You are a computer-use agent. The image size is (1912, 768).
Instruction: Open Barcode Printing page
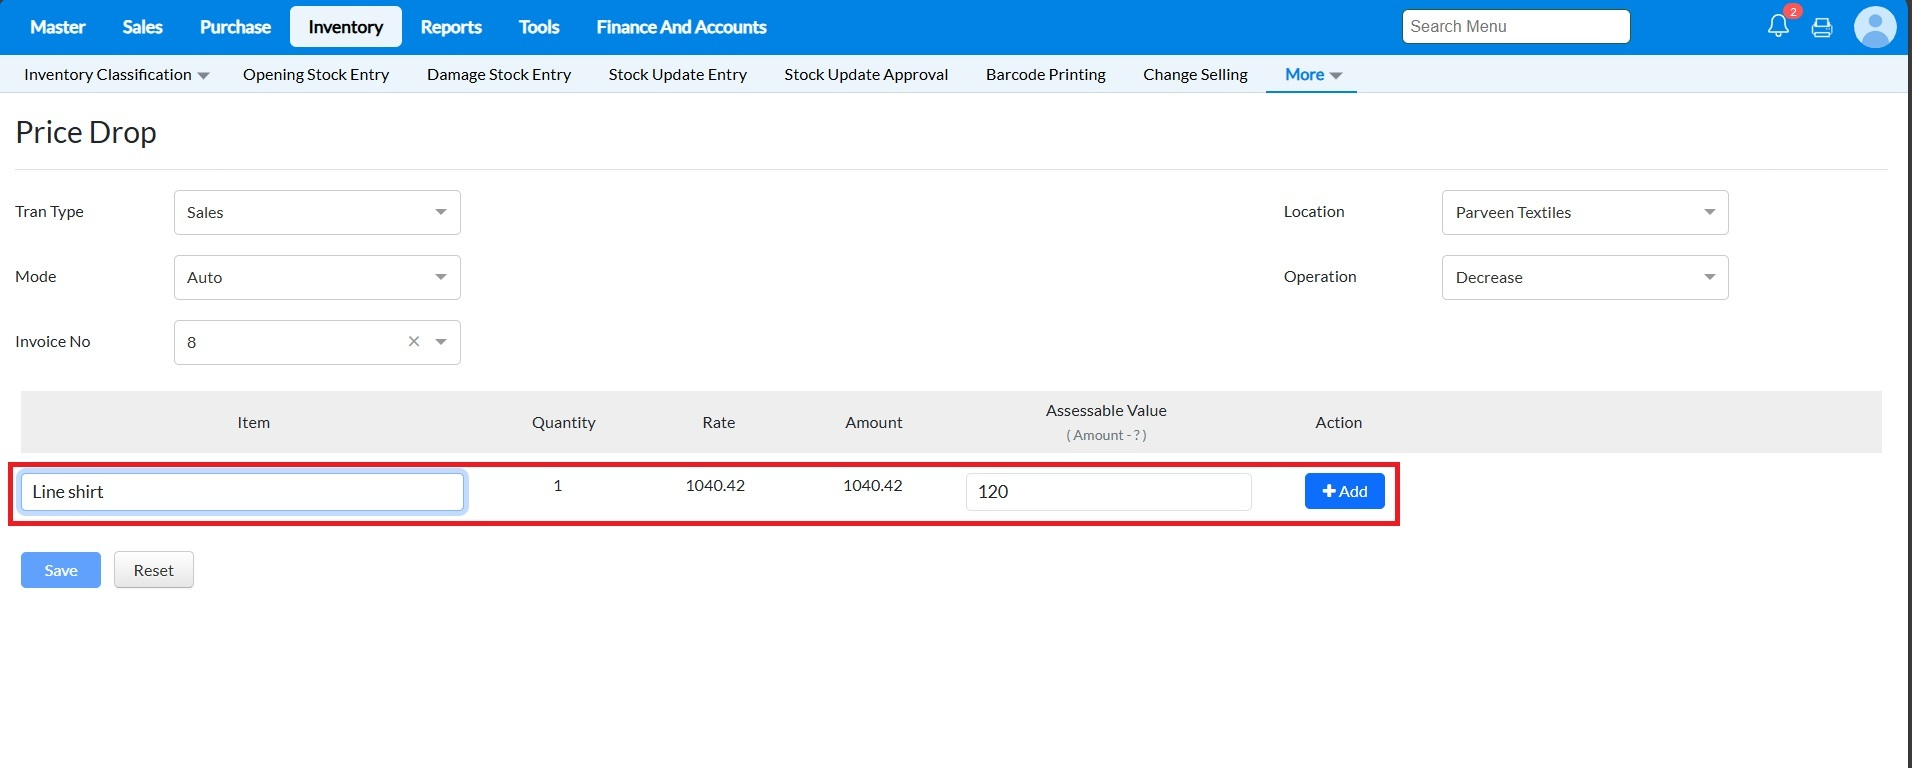click(x=1045, y=75)
